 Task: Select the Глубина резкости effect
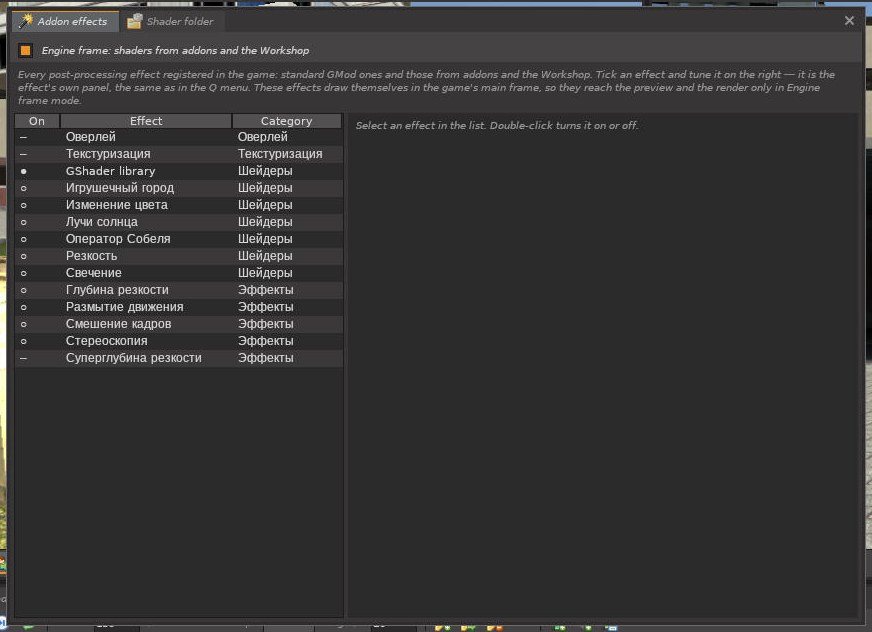(179, 290)
